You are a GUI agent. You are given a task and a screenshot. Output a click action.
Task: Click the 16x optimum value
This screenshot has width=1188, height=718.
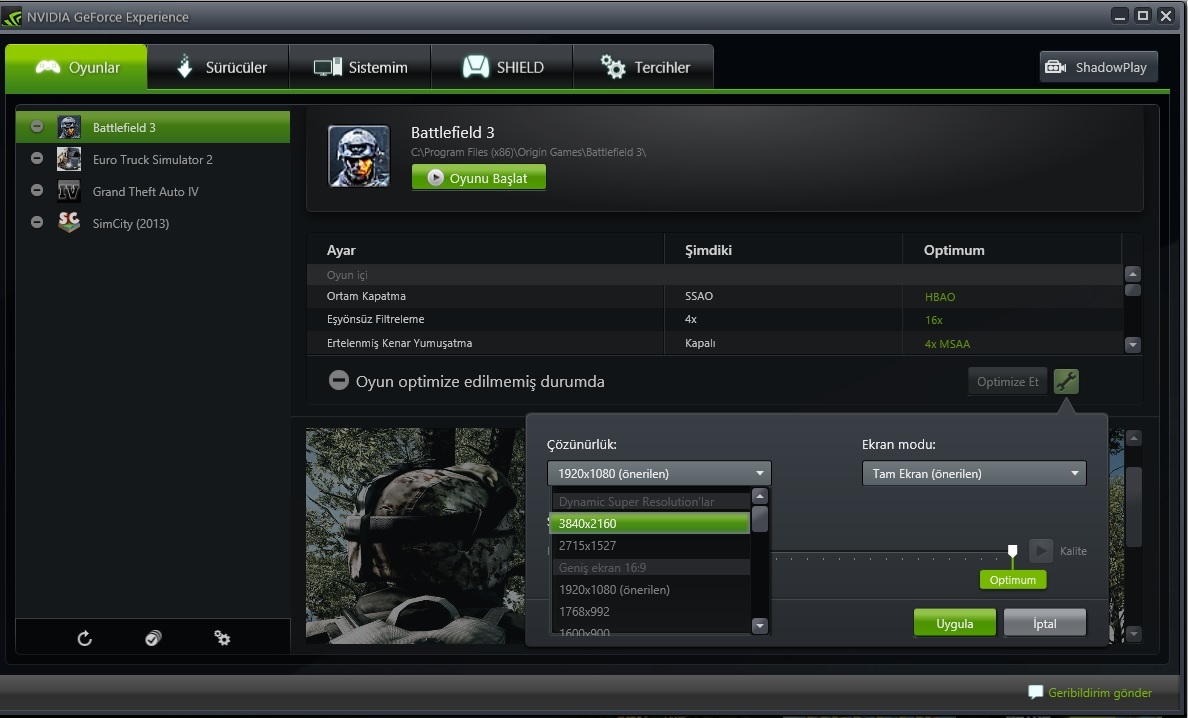933,320
